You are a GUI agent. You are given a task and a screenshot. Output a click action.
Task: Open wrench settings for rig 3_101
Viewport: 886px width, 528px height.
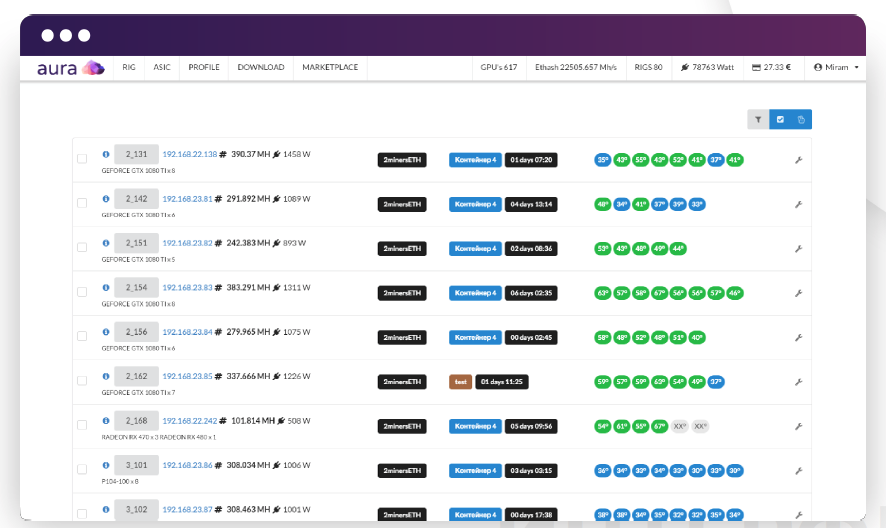coord(798,470)
